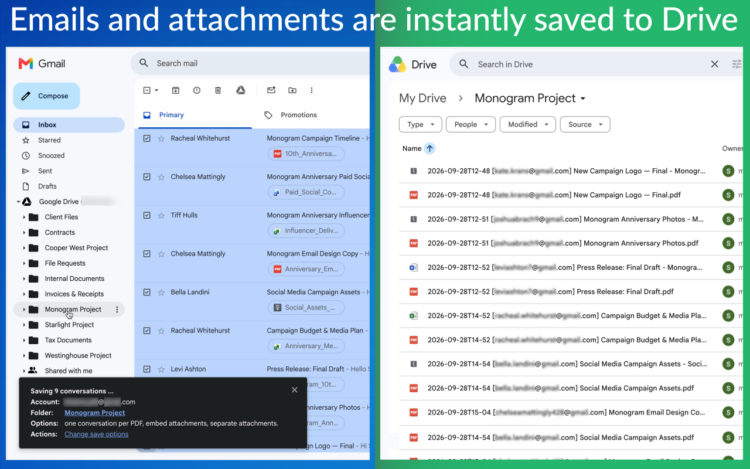Uncheck Racheal Whitehurst Campaign Budget email checkbox
Screen dimensions: 750x469
pos(147,331)
